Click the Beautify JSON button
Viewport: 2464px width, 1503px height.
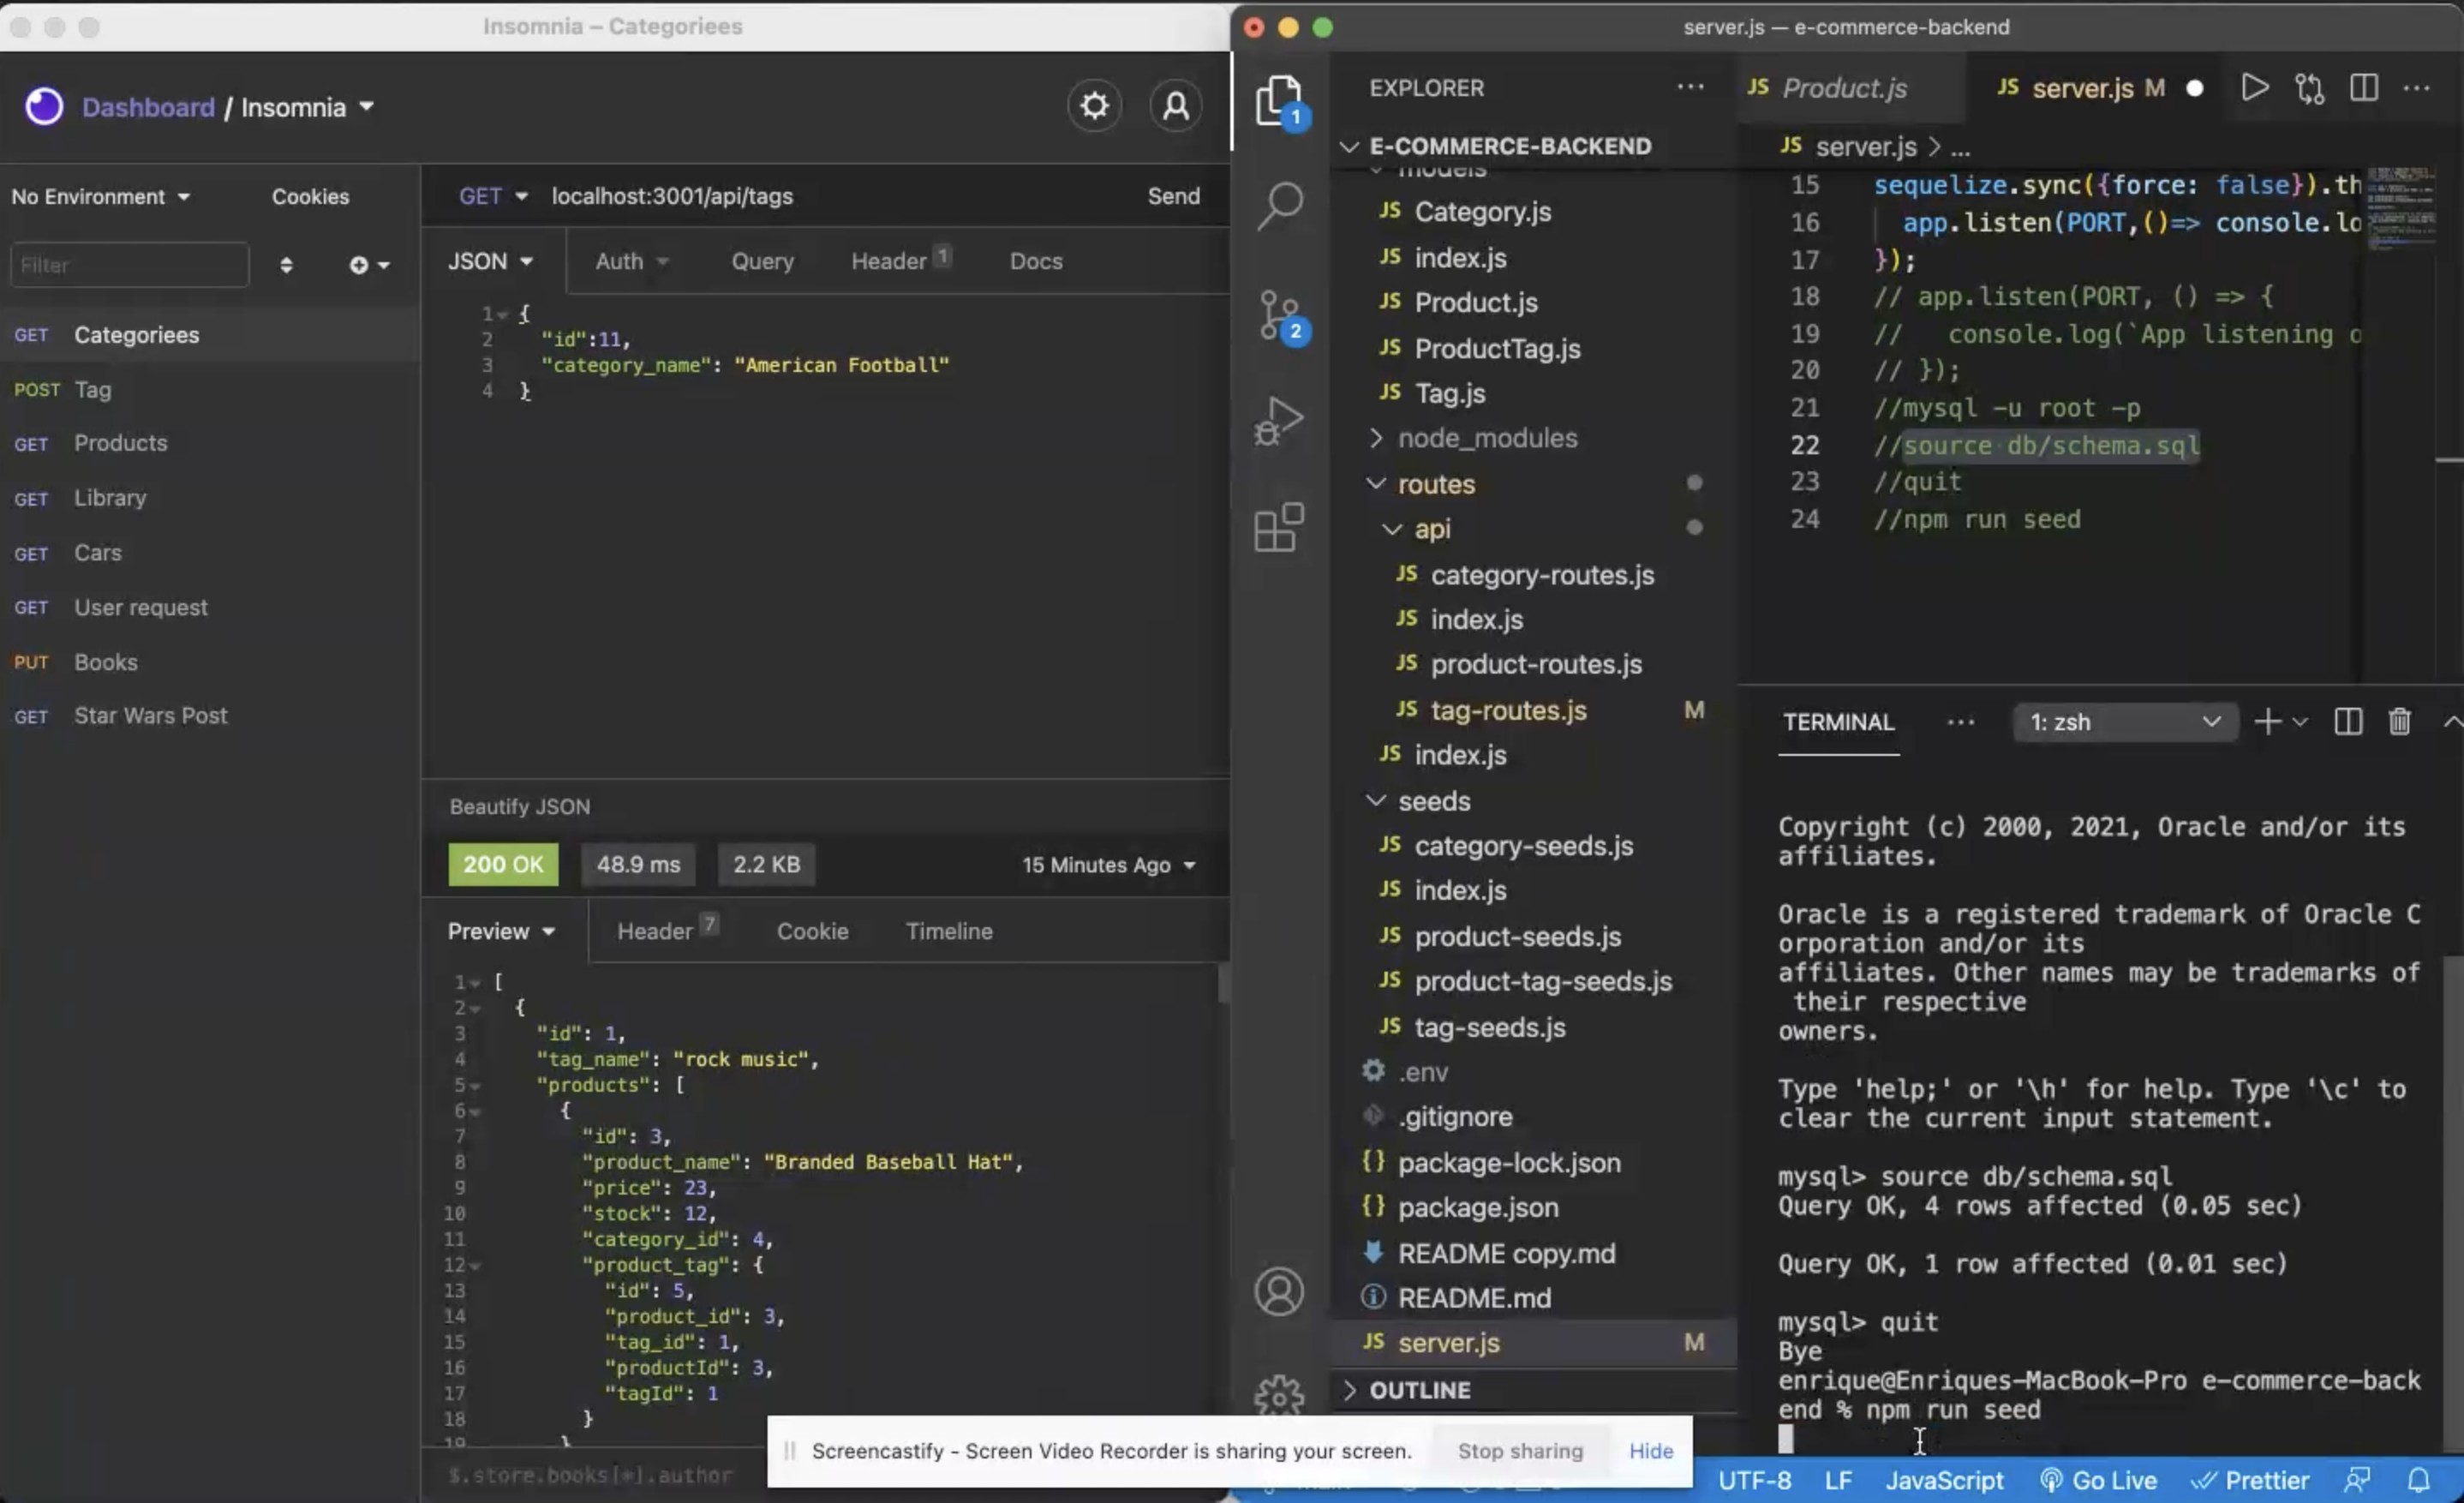pyautogui.click(x=517, y=808)
